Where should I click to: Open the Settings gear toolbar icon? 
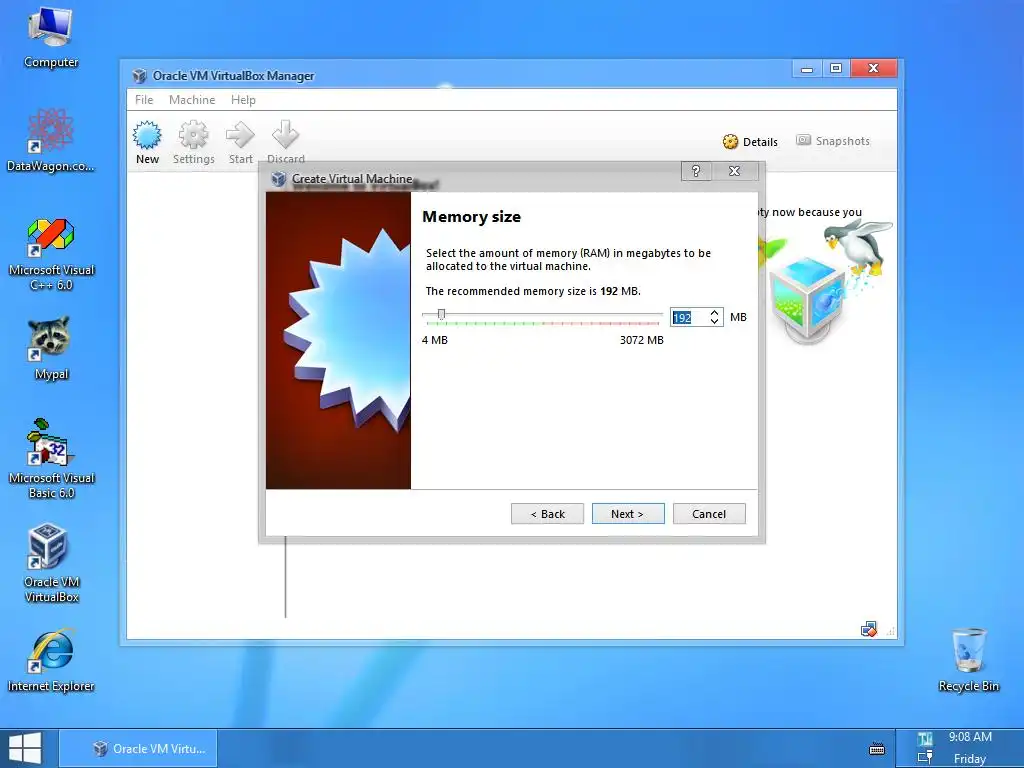point(193,142)
